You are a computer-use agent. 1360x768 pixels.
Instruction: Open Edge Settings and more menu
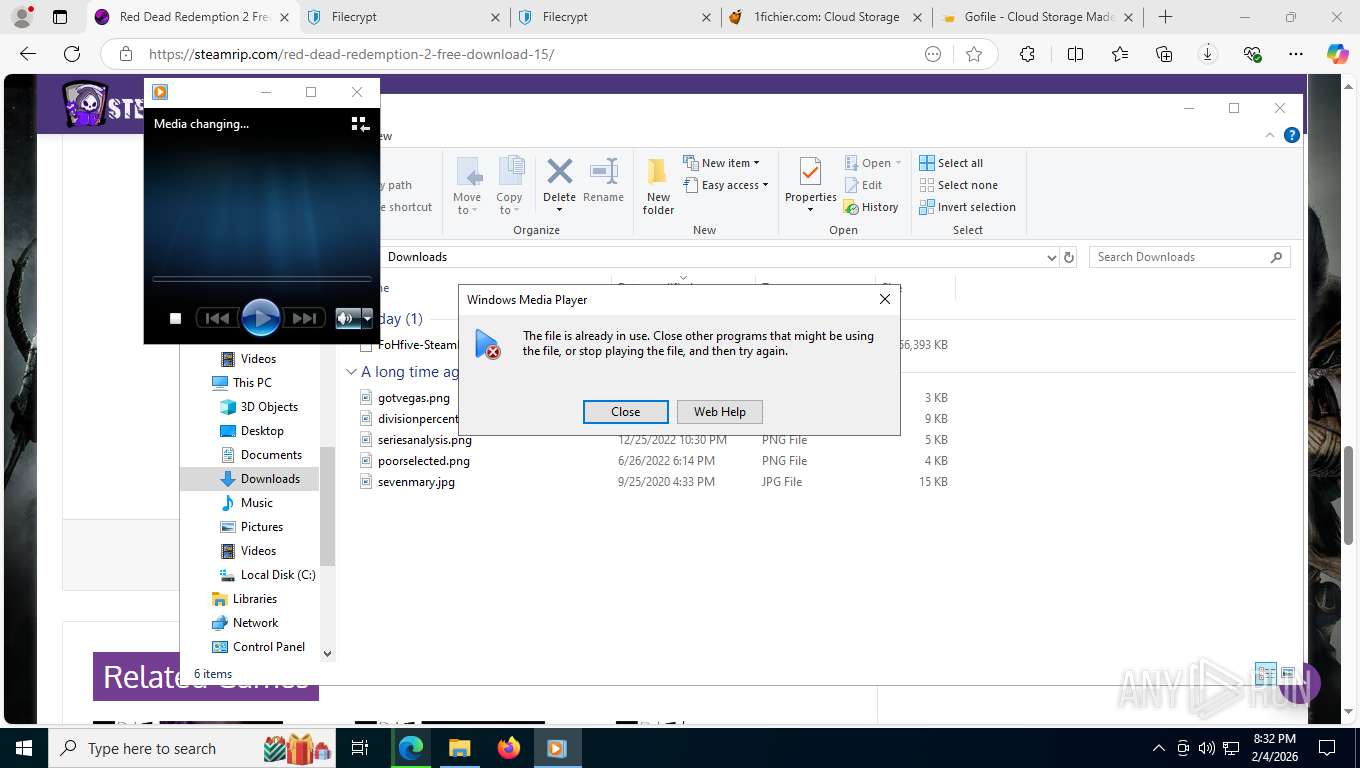point(1296,54)
